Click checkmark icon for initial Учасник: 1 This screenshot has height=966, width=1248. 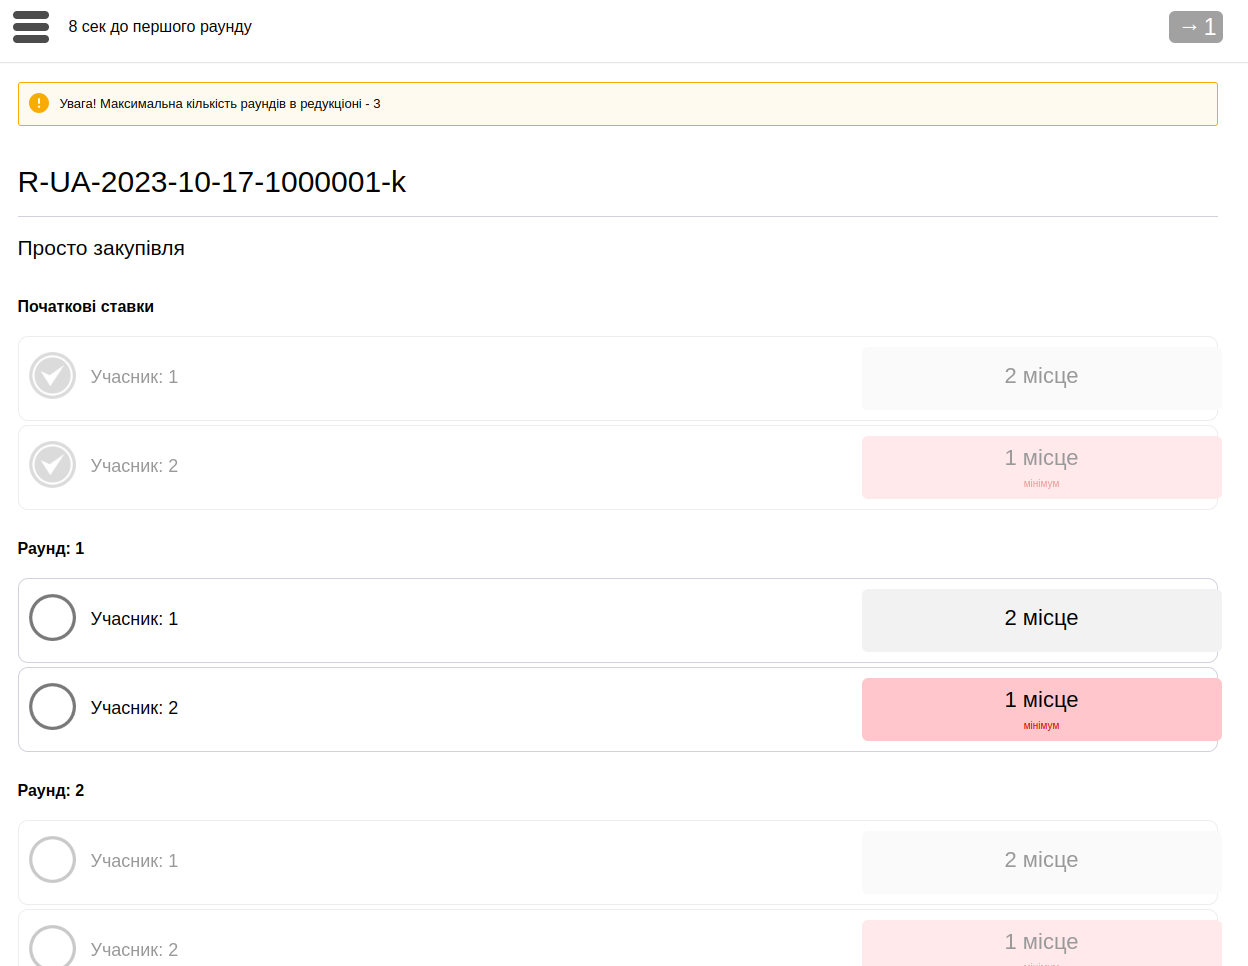52,376
